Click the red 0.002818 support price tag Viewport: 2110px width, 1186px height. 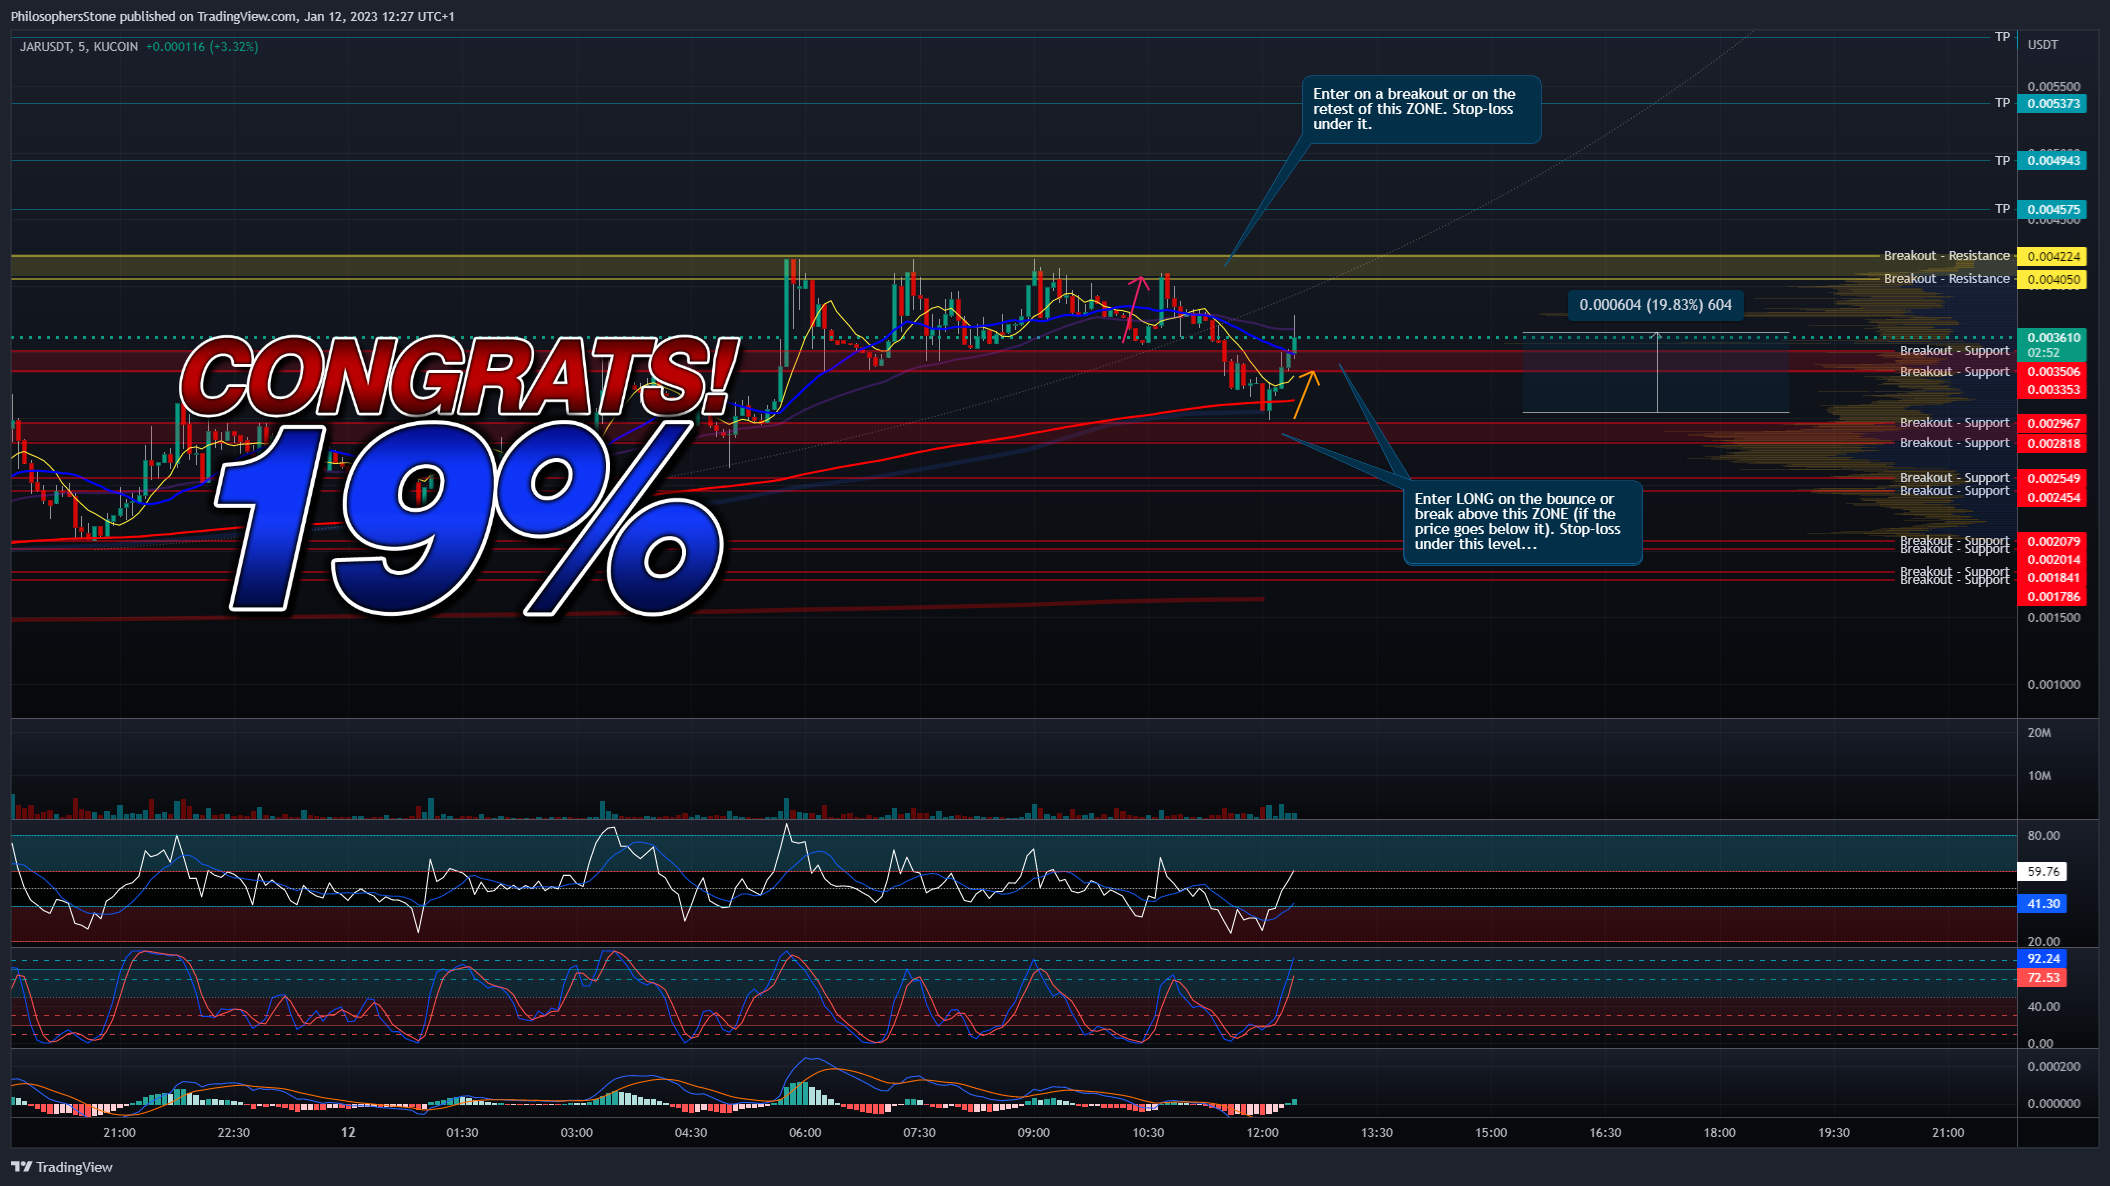pyautogui.click(x=2052, y=443)
